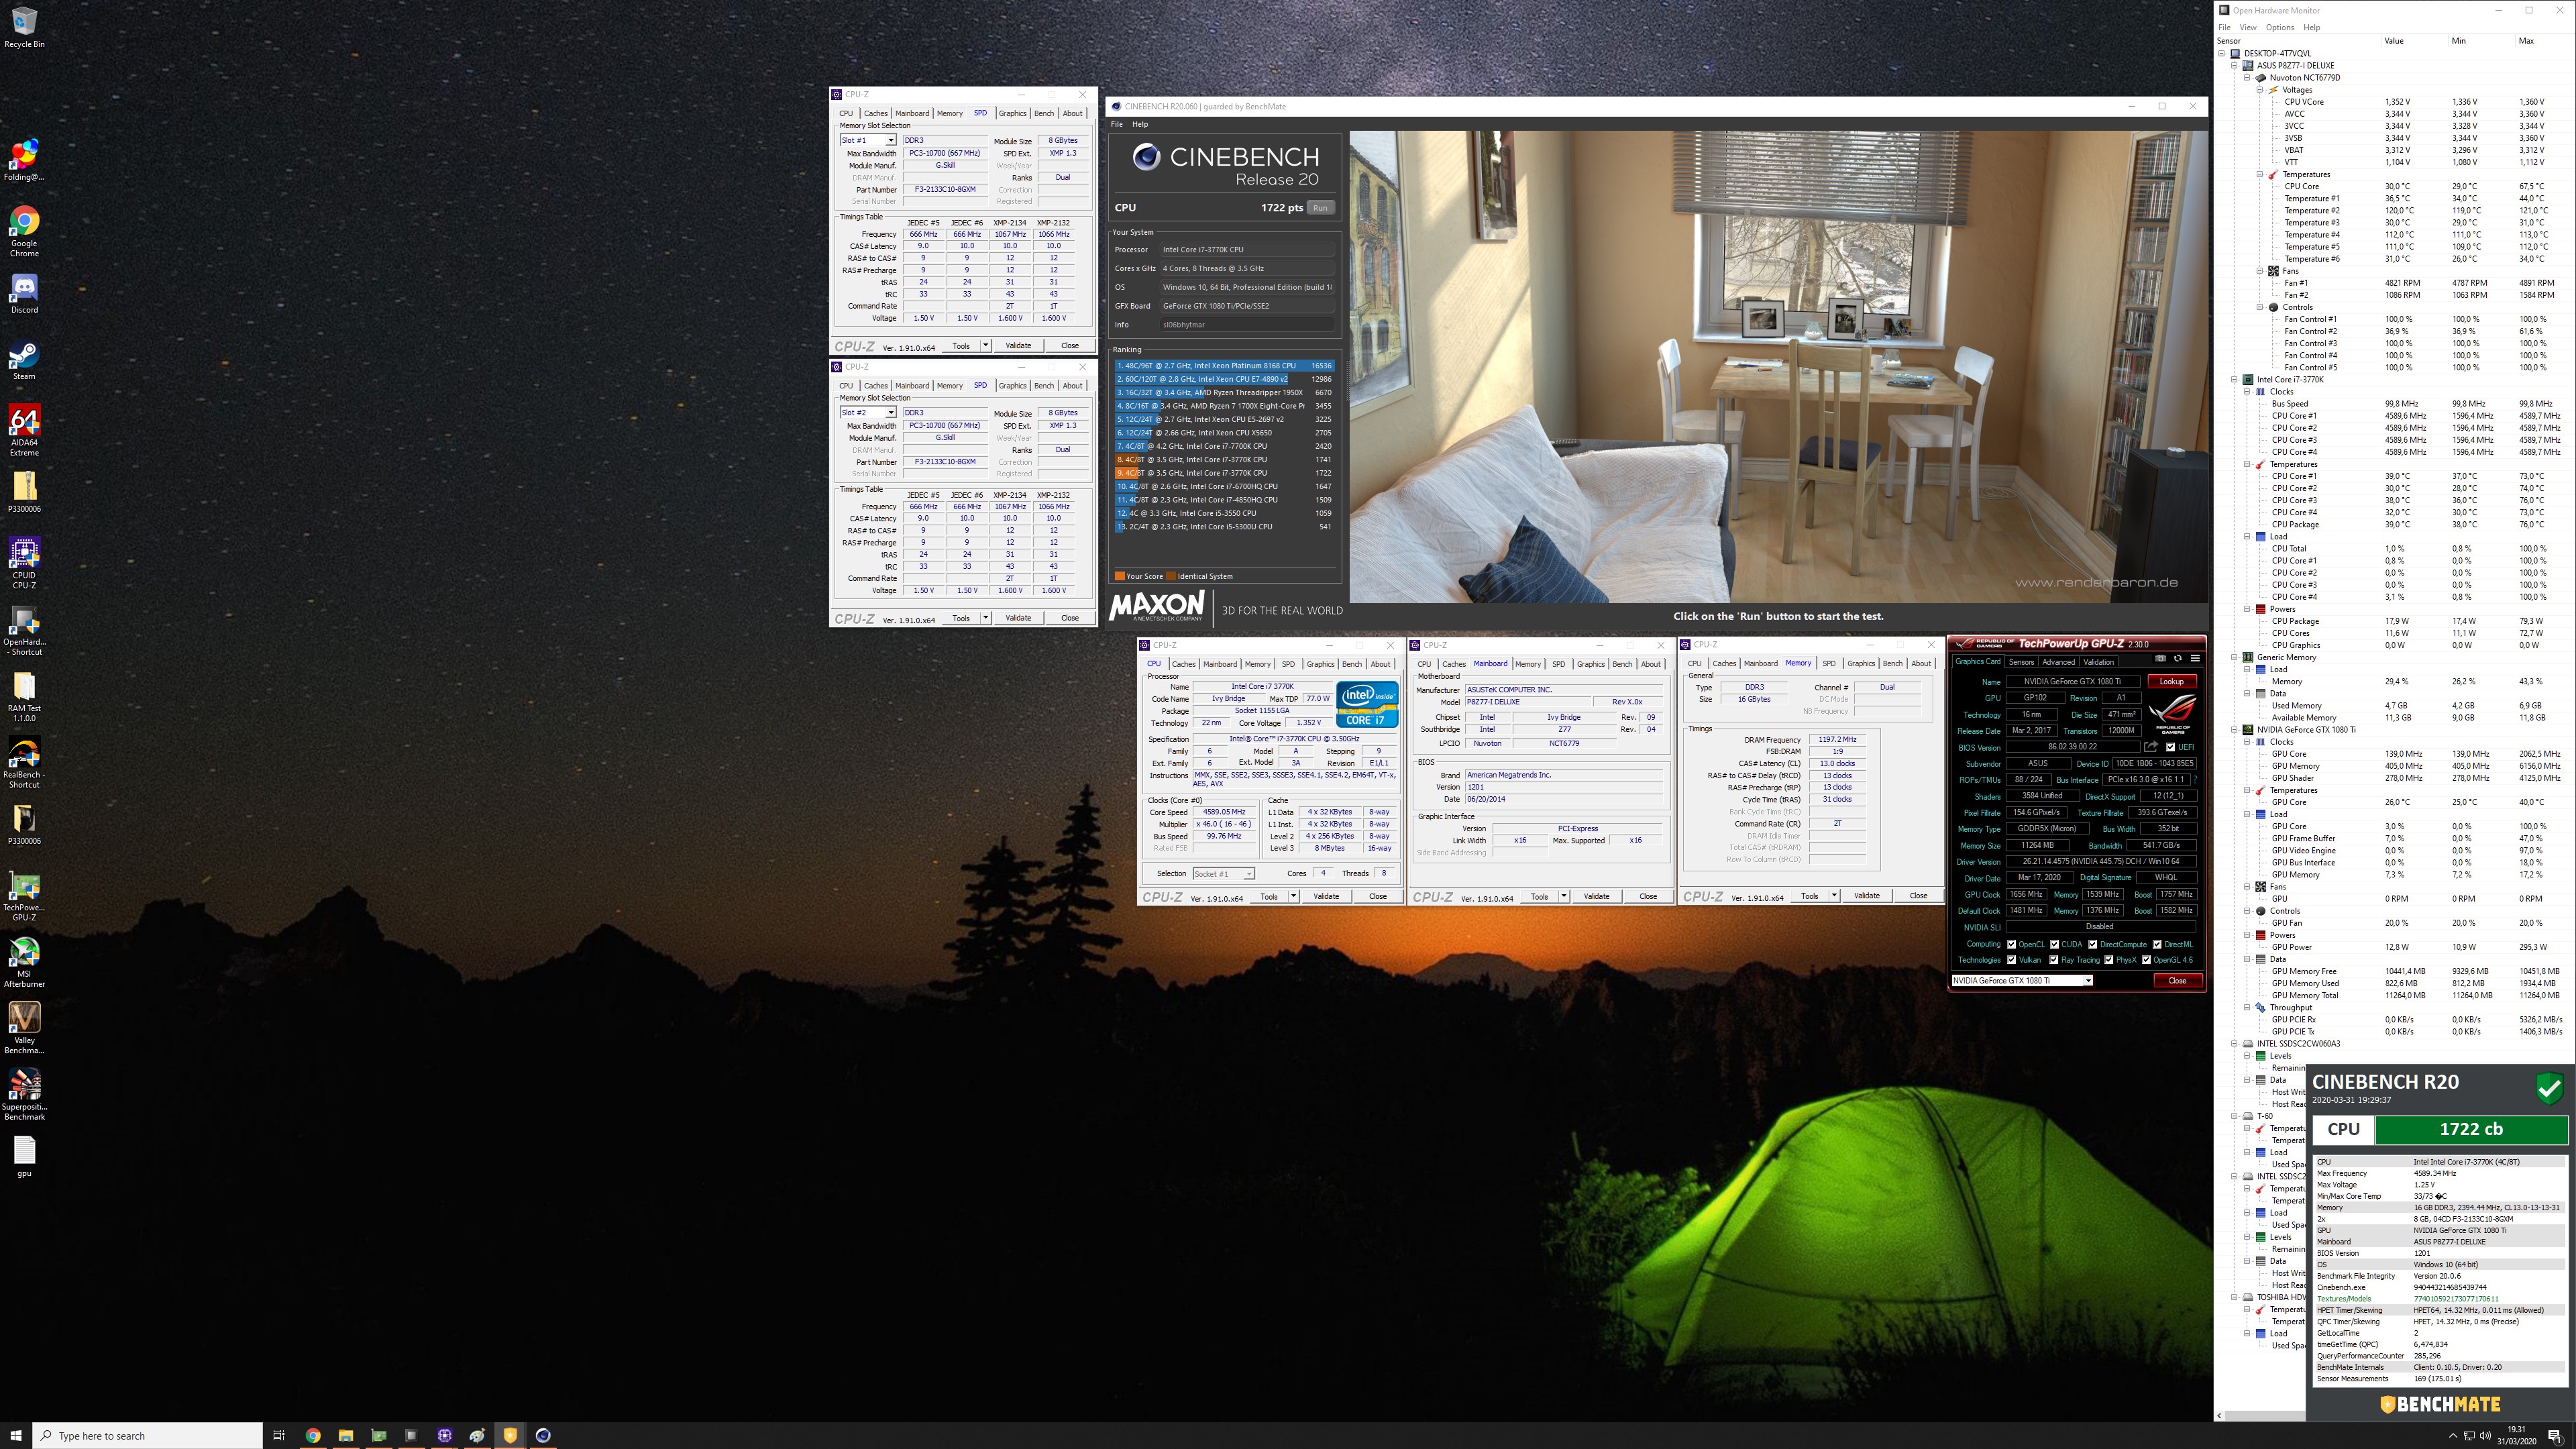The height and width of the screenshot is (1449, 2576).
Task: Open the Discord desktop shortcut
Action: pos(24,294)
